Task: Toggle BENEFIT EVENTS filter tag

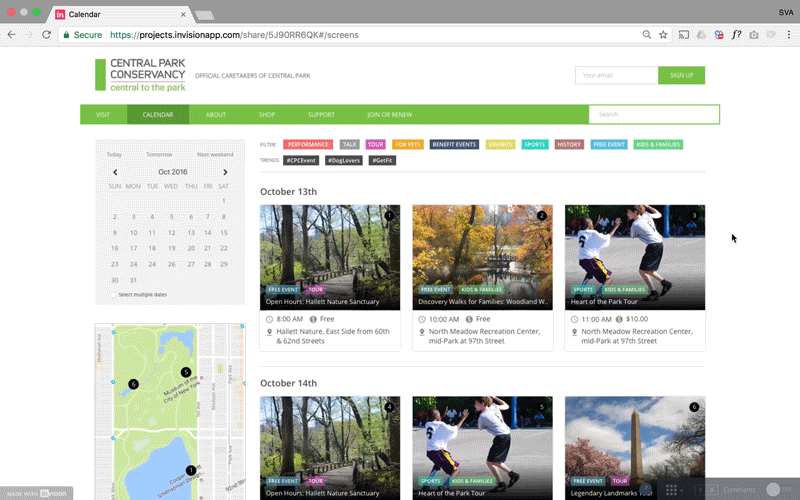Action: (x=454, y=144)
